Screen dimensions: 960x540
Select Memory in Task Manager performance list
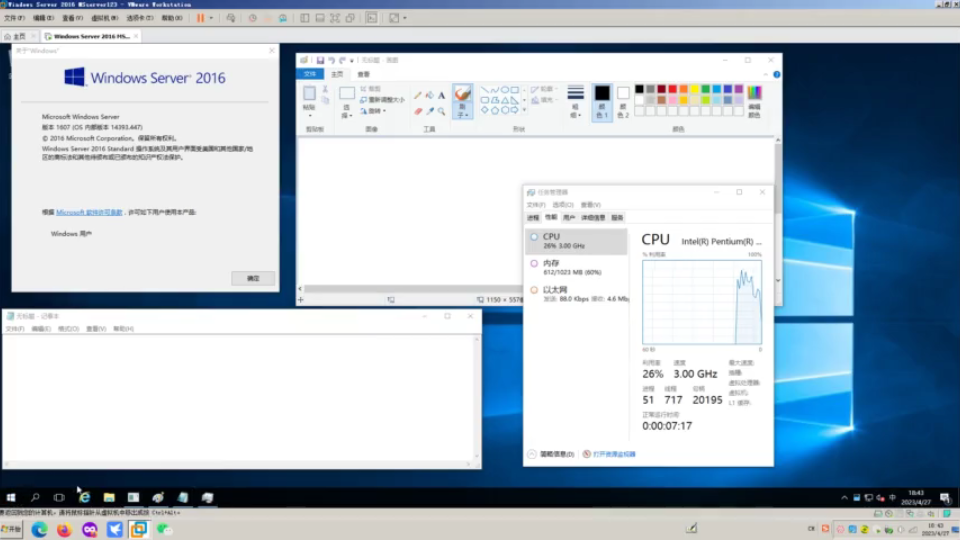pos(577,267)
